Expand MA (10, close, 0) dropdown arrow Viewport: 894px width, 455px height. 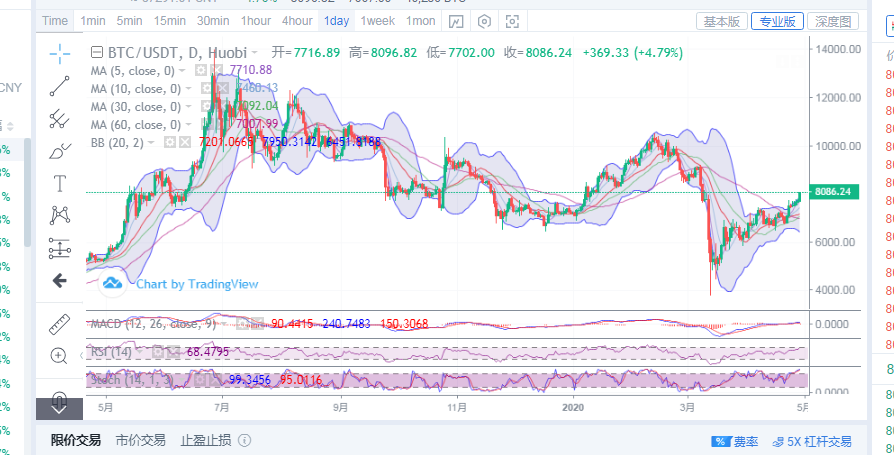(x=188, y=88)
